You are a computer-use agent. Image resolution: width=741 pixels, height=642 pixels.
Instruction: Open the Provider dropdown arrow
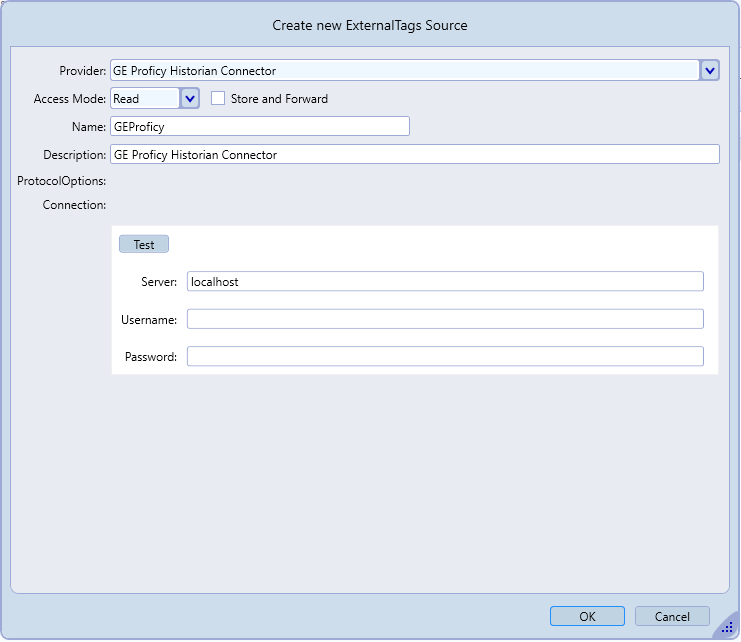click(709, 70)
